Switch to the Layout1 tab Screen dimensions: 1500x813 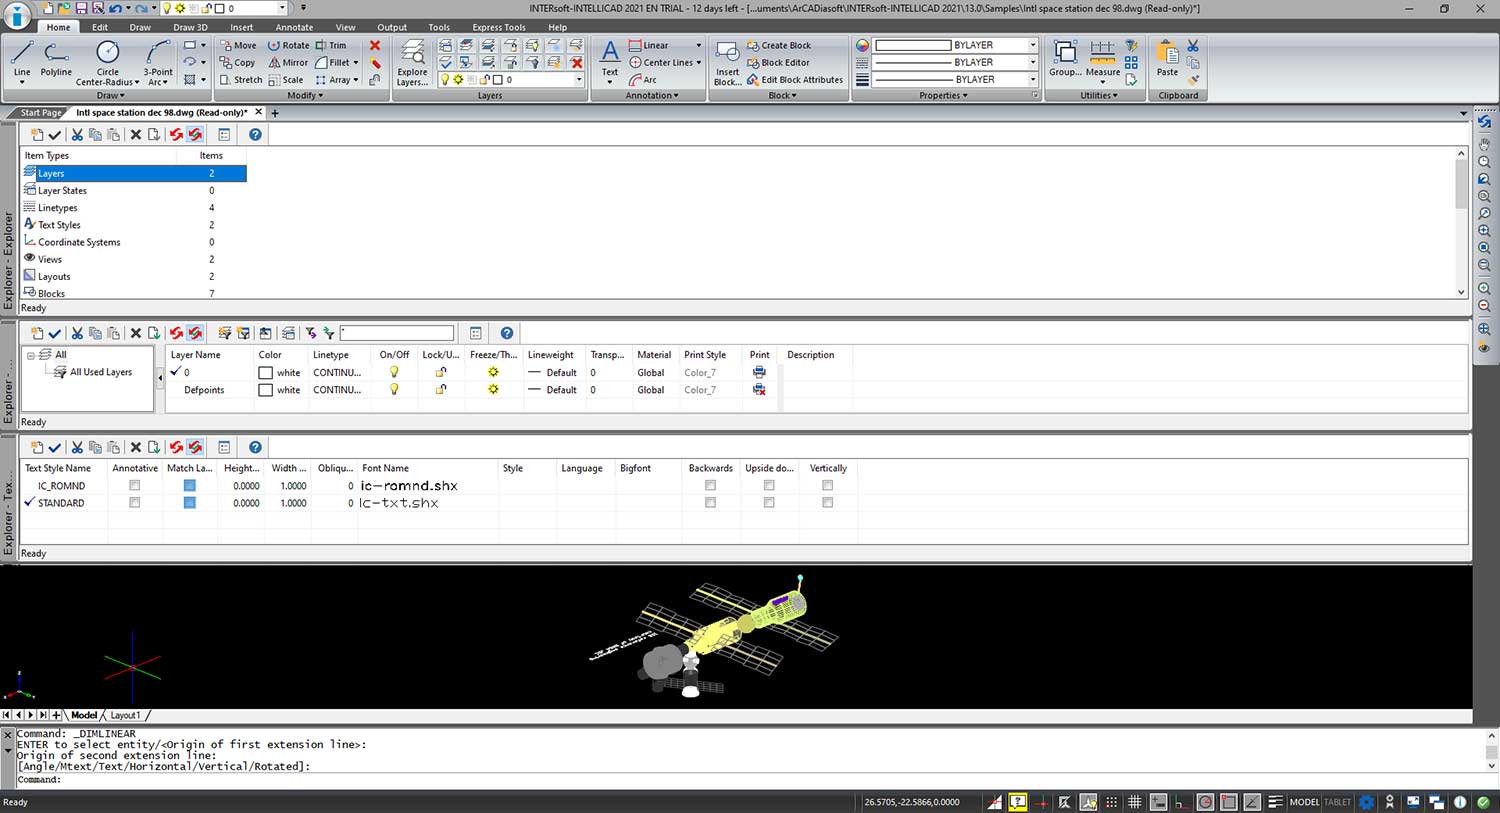tap(125, 715)
